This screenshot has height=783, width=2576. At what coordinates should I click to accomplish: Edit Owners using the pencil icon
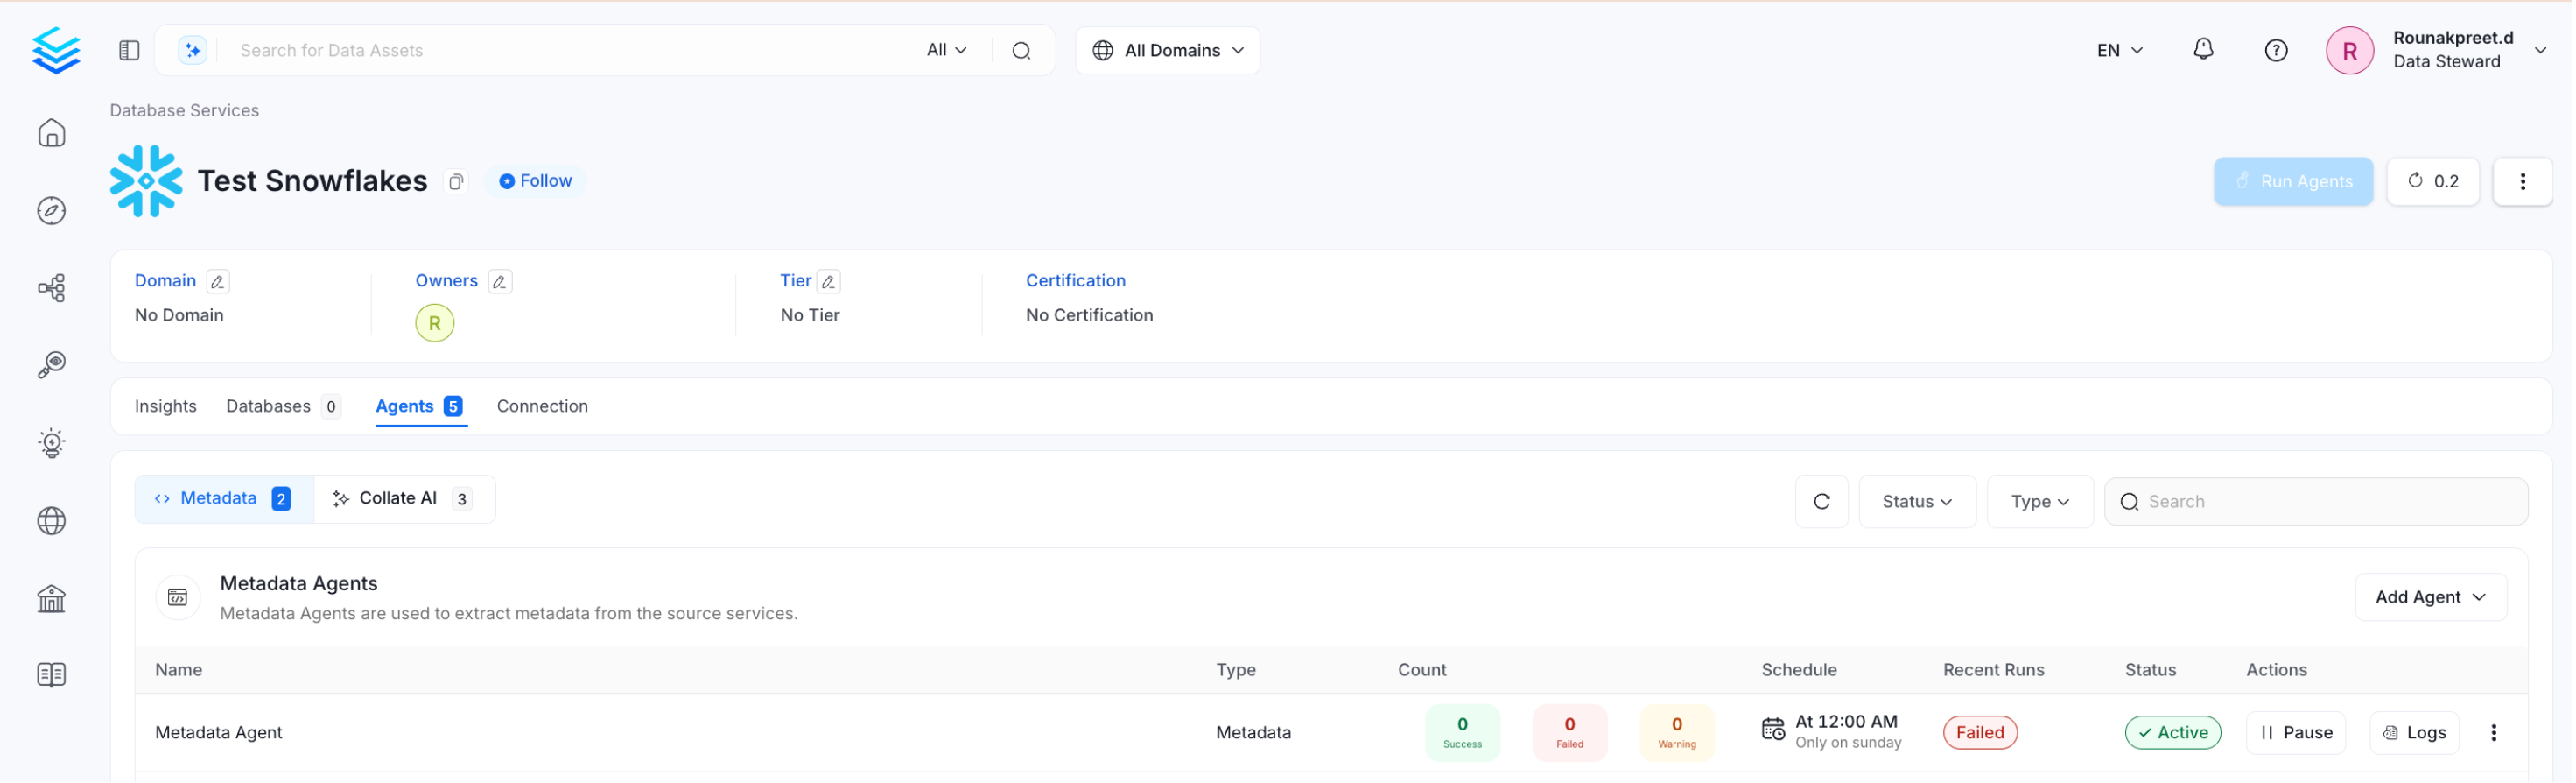(500, 282)
